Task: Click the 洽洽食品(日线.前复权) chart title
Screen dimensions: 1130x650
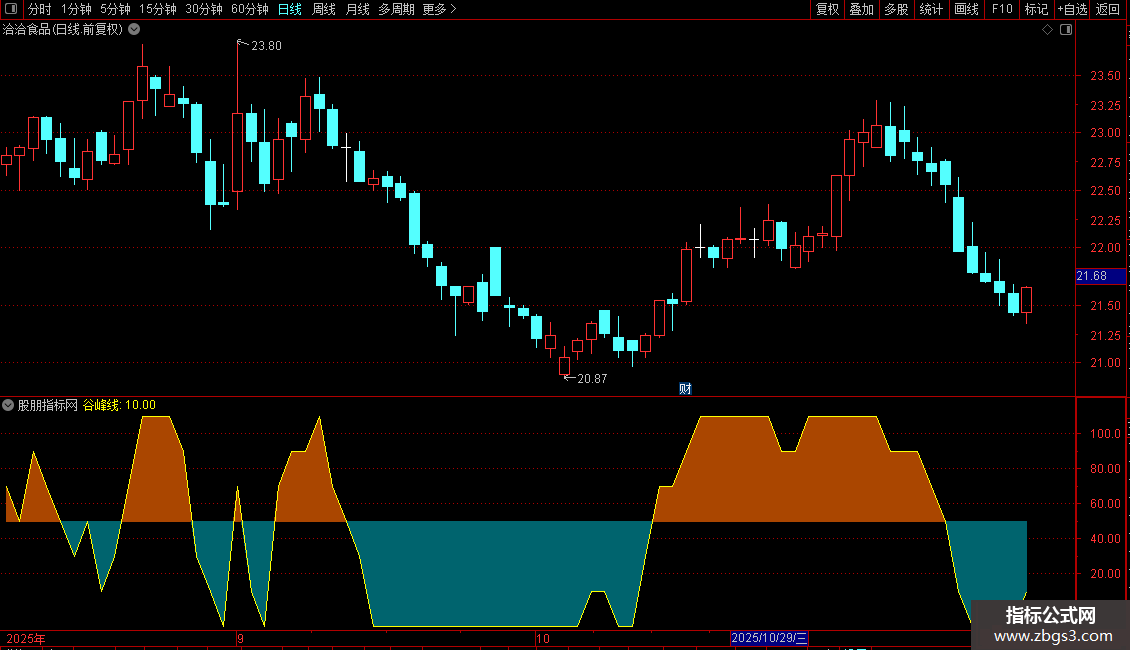Action: tap(63, 30)
